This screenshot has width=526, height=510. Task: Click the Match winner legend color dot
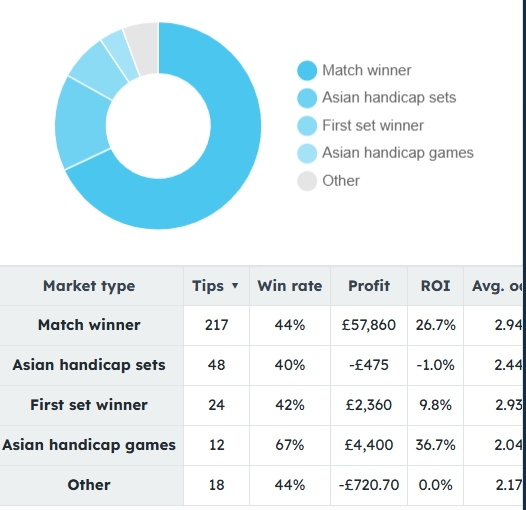coord(307,70)
